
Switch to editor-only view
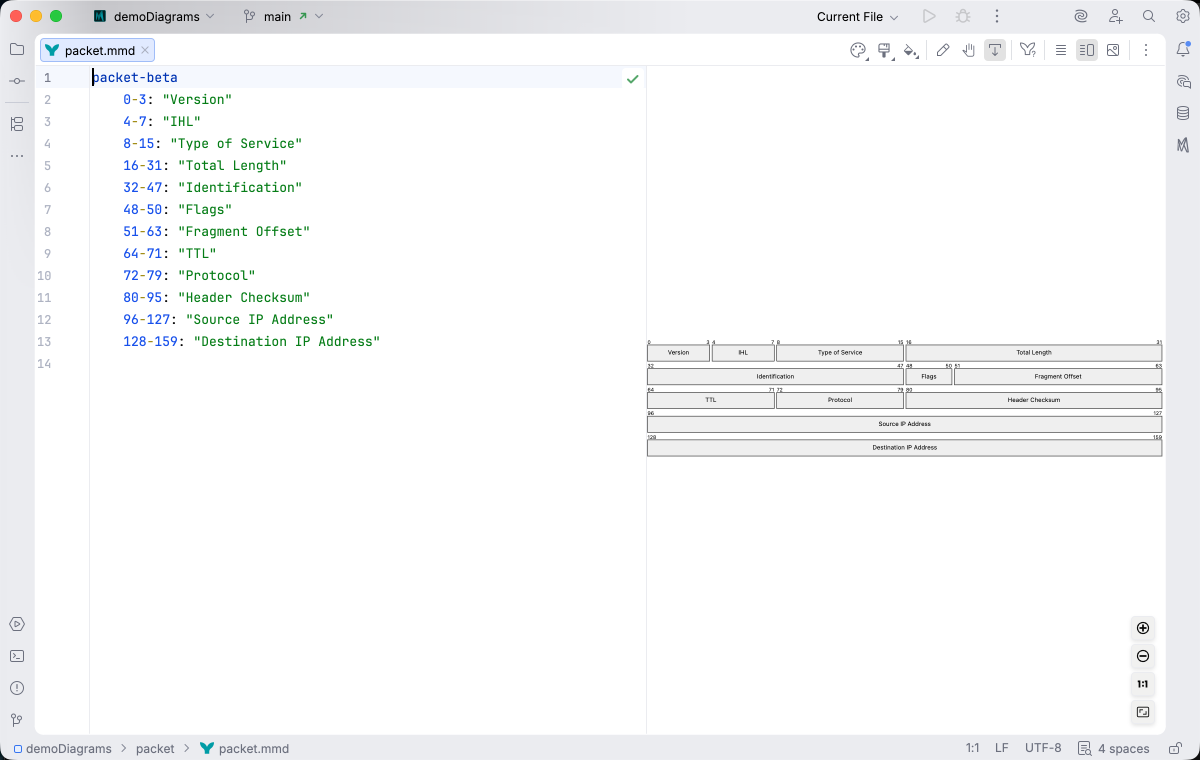[x=1061, y=50]
